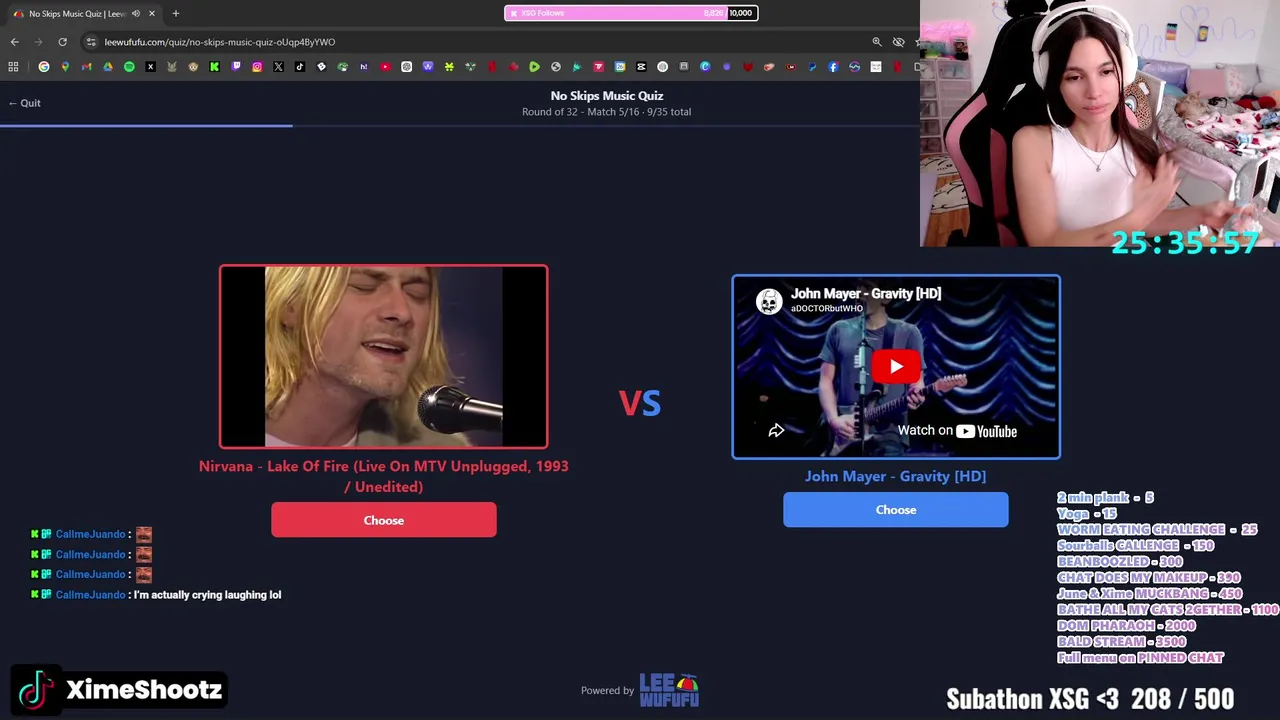
Task: Open the red Netflix bookmark after the pinwheel
Action: [492, 67]
